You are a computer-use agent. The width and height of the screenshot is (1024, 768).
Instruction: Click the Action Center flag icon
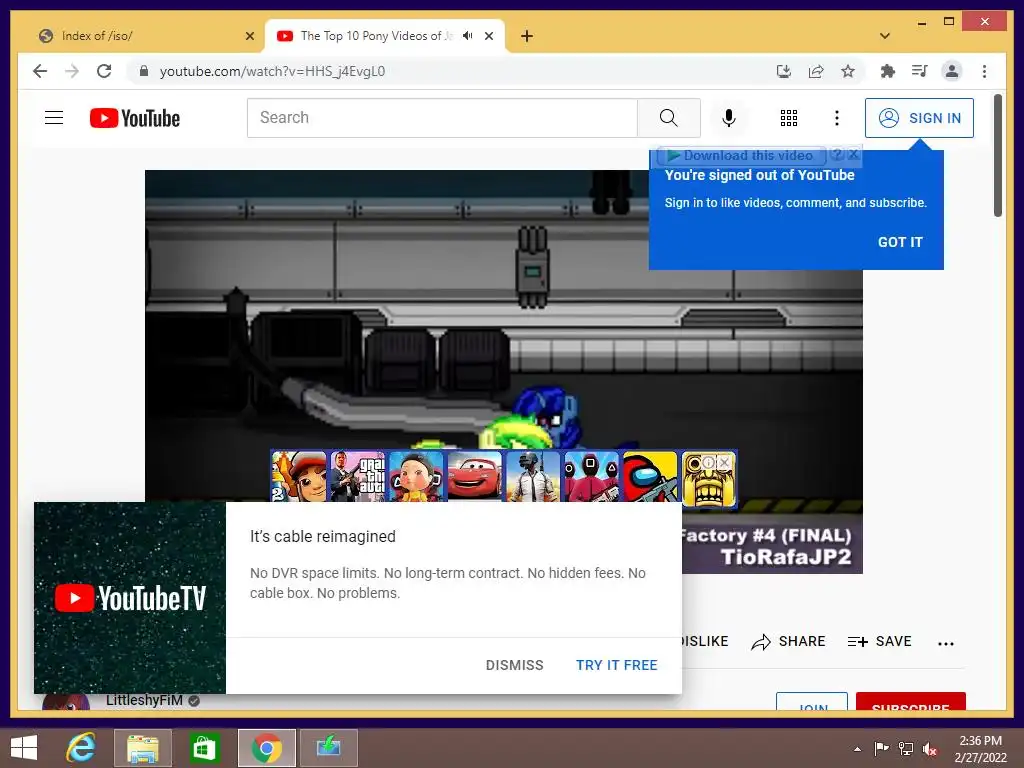[x=882, y=749]
